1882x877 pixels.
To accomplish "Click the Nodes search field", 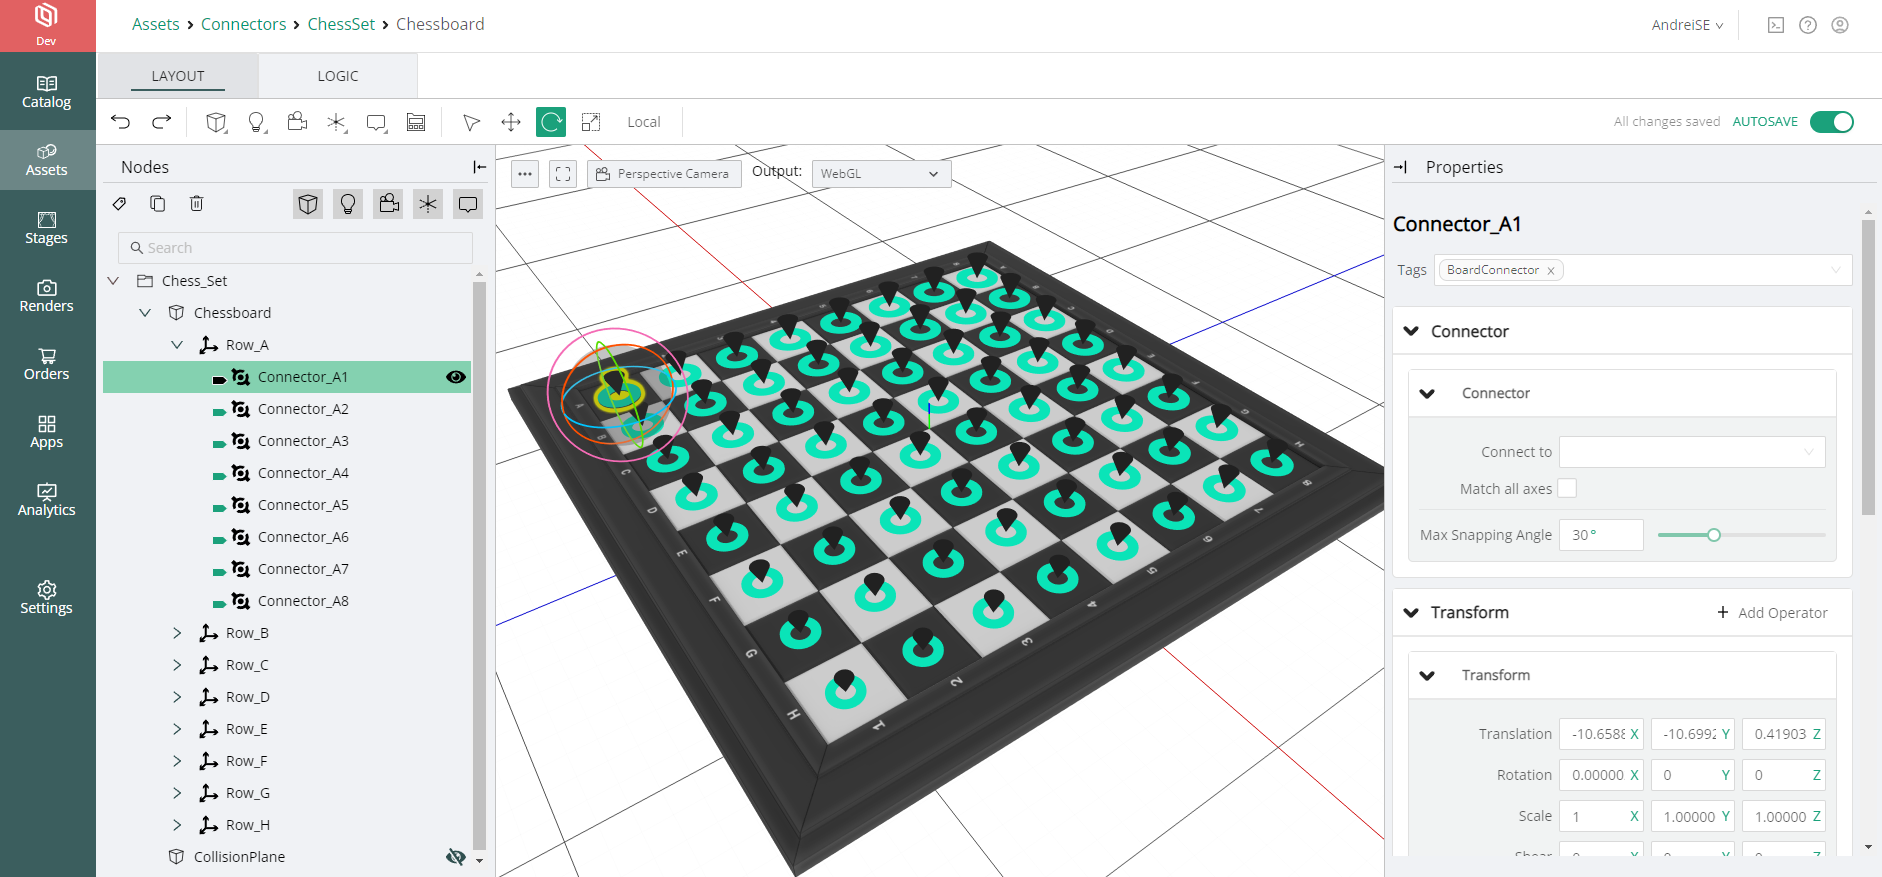I will 295,248.
